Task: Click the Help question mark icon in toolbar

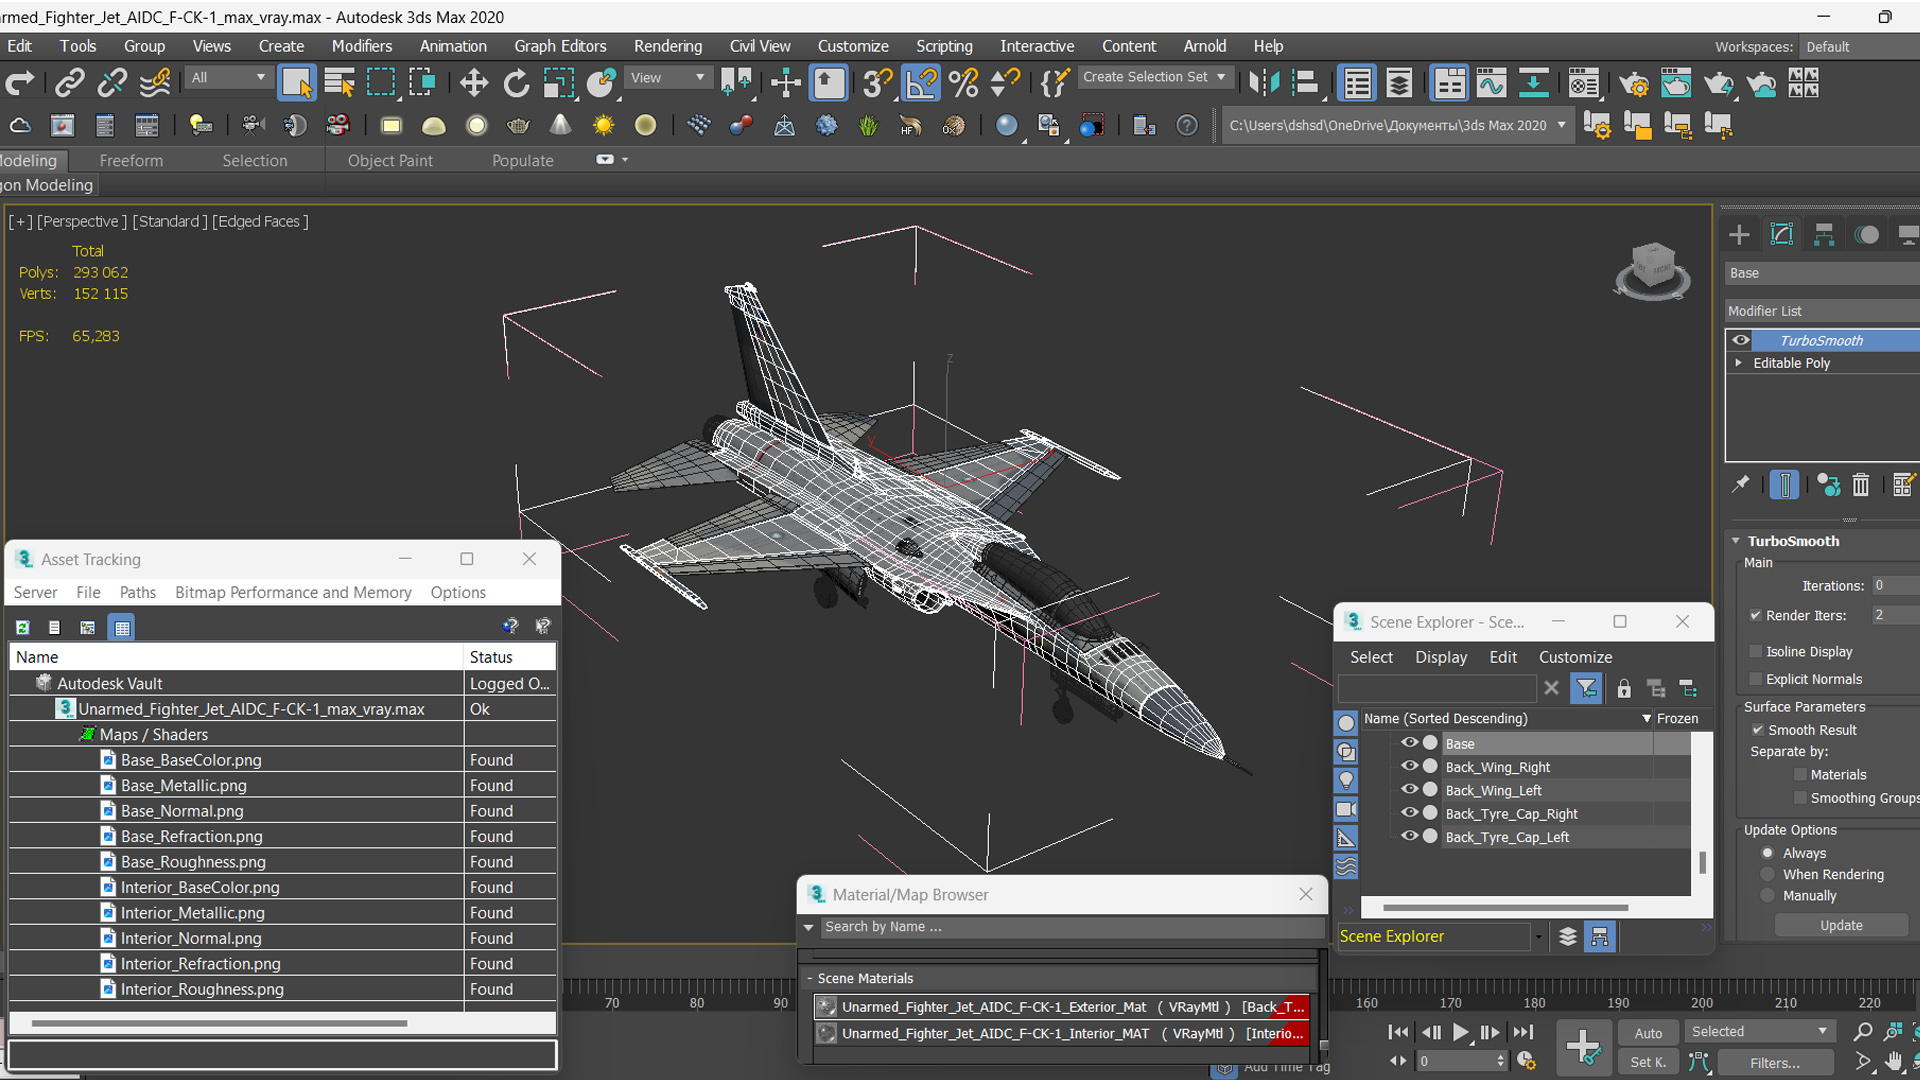Action: click(x=1187, y=125)
